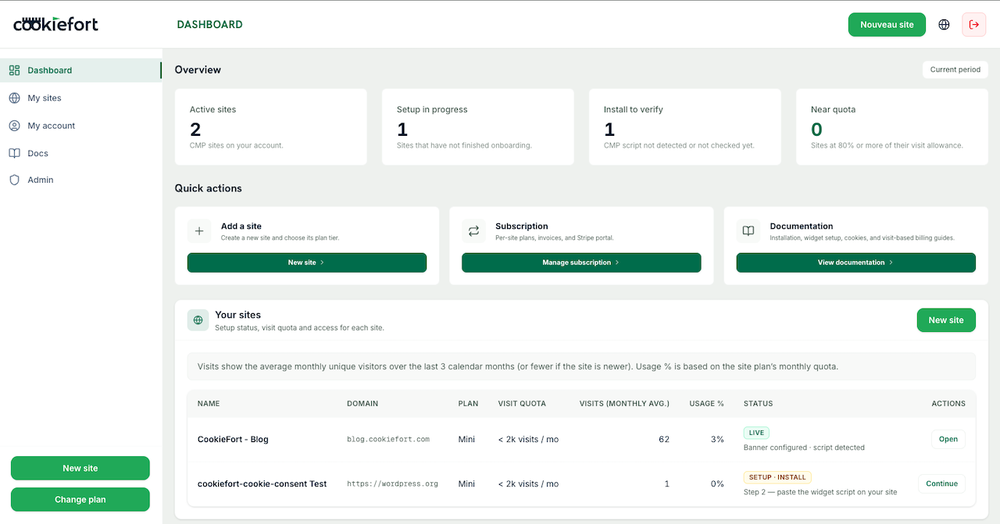Image resolution: width=1000 pixels, height=524 pixels.
Task: Continue setup for cookiefort-cookie-consent Test
Action: pos(941,484)
